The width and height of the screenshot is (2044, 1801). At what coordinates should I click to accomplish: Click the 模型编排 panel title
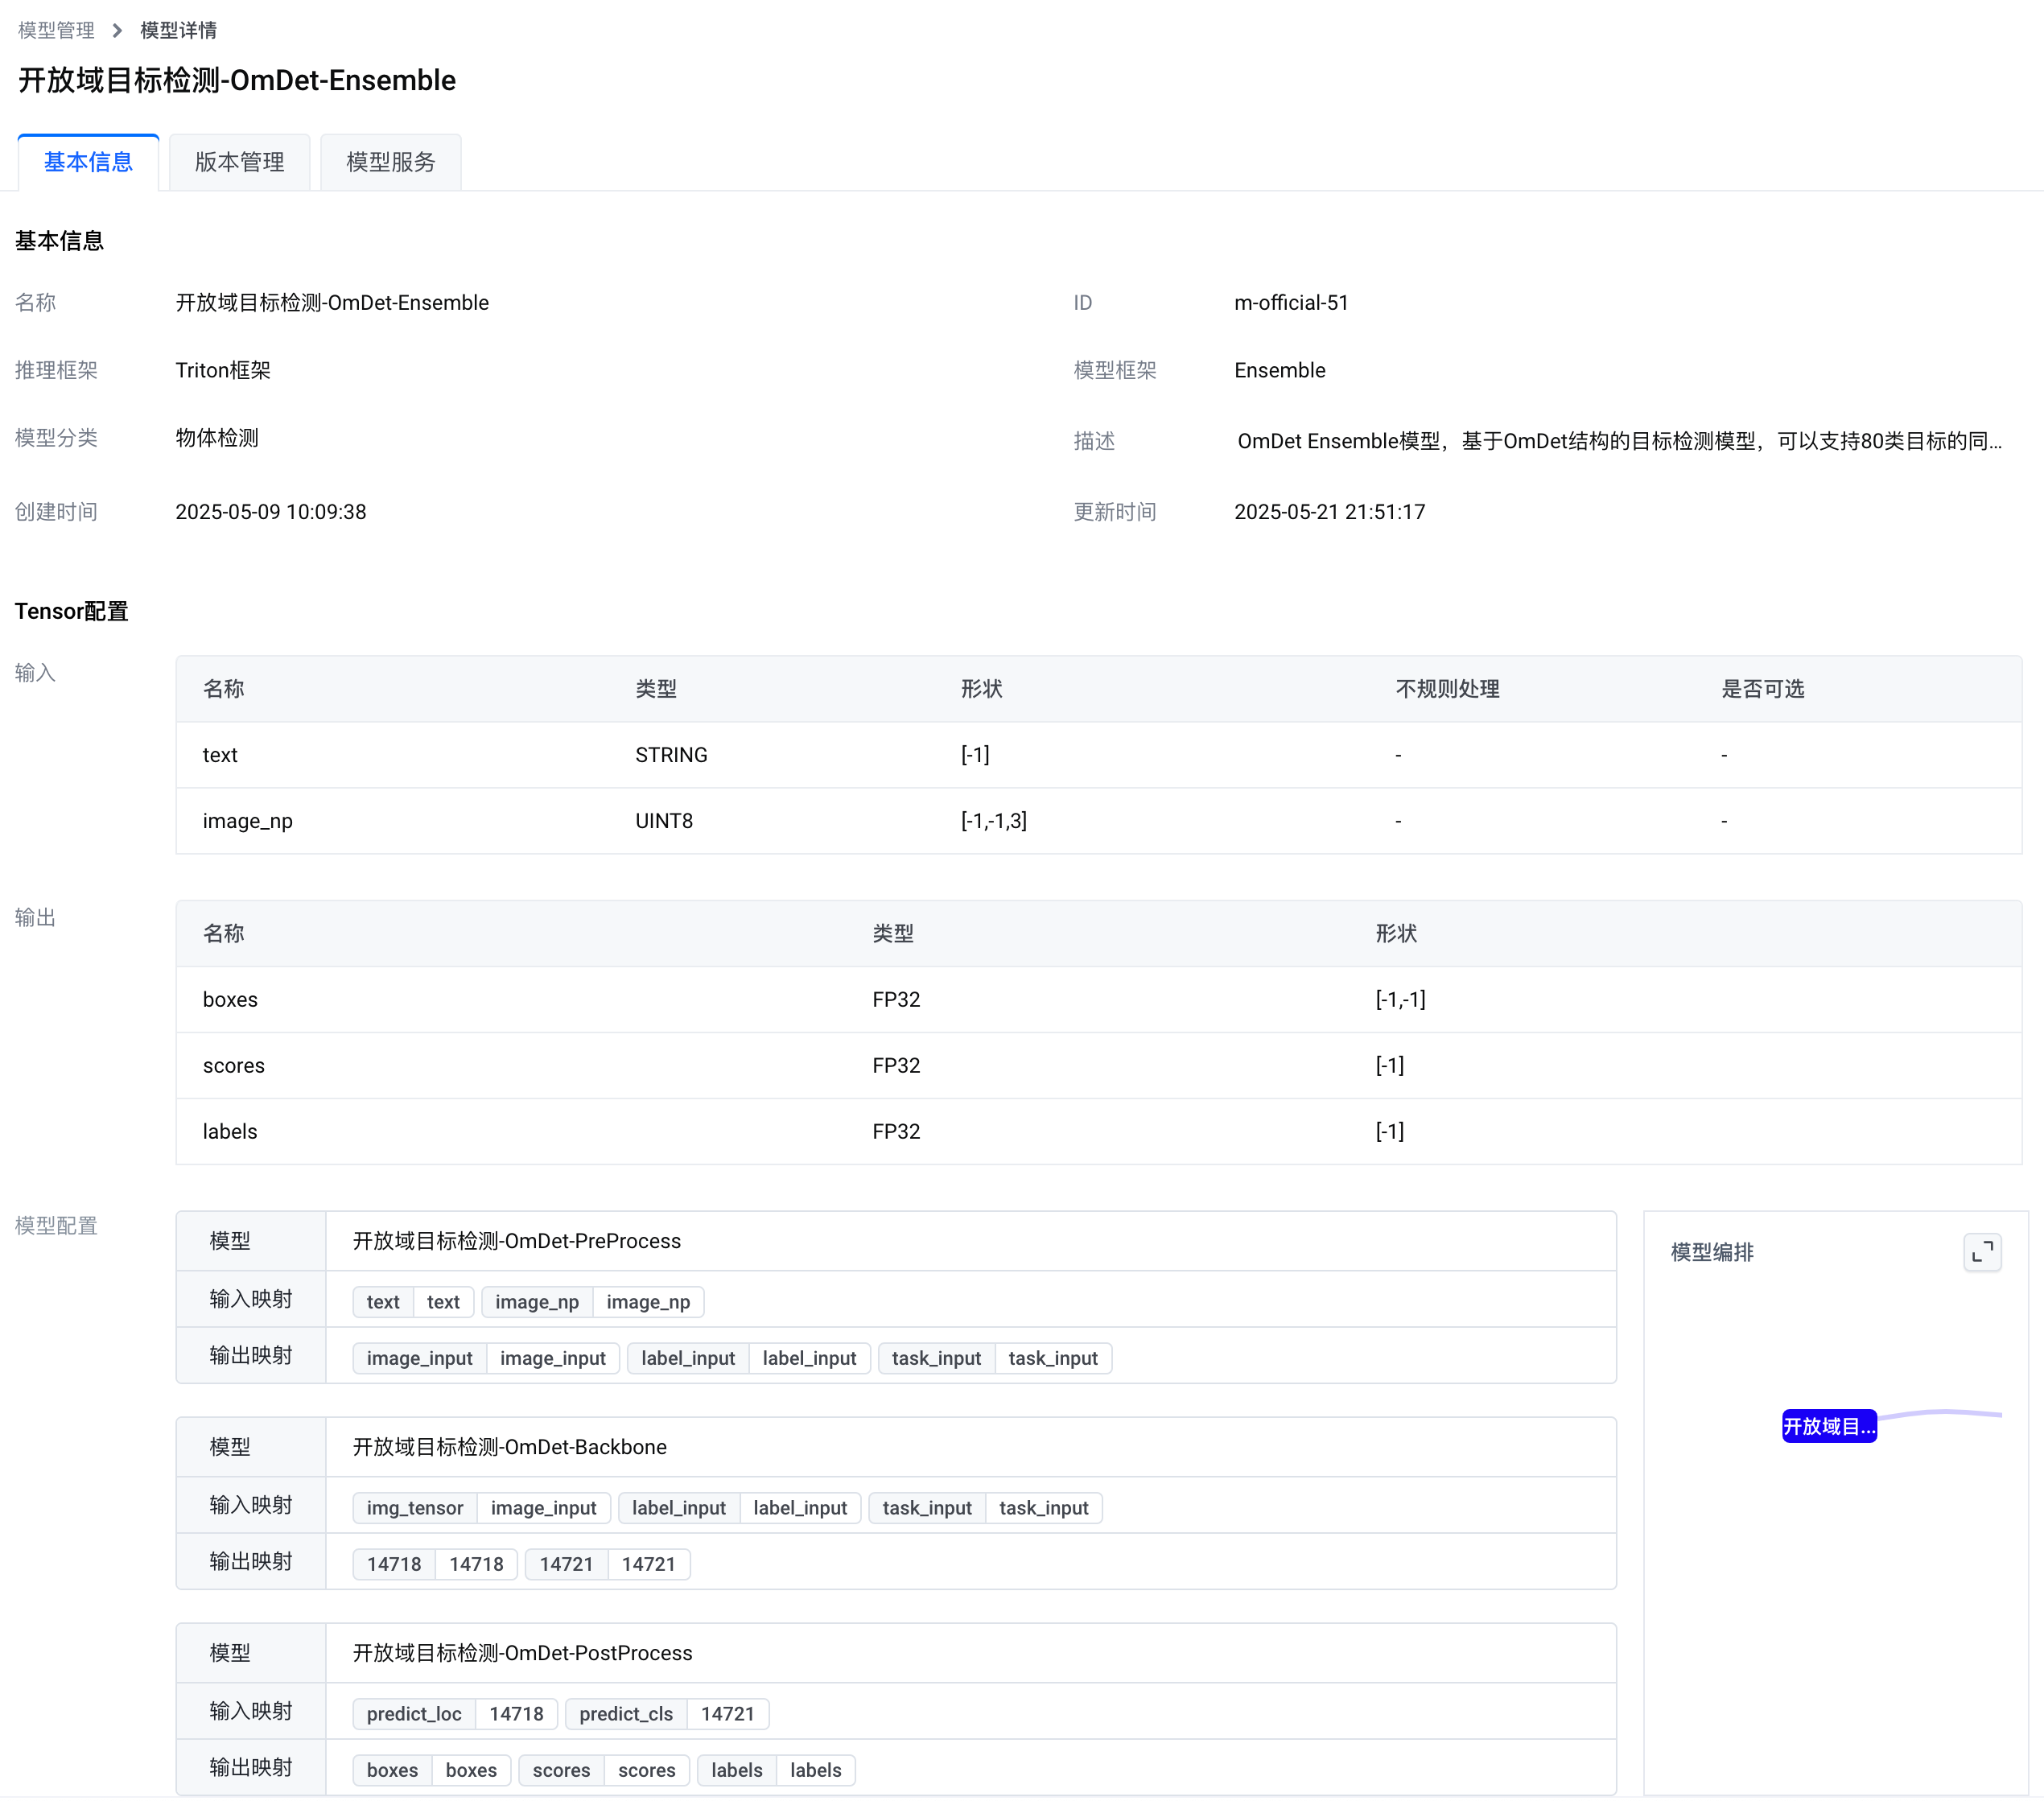coord(1712,1252)
